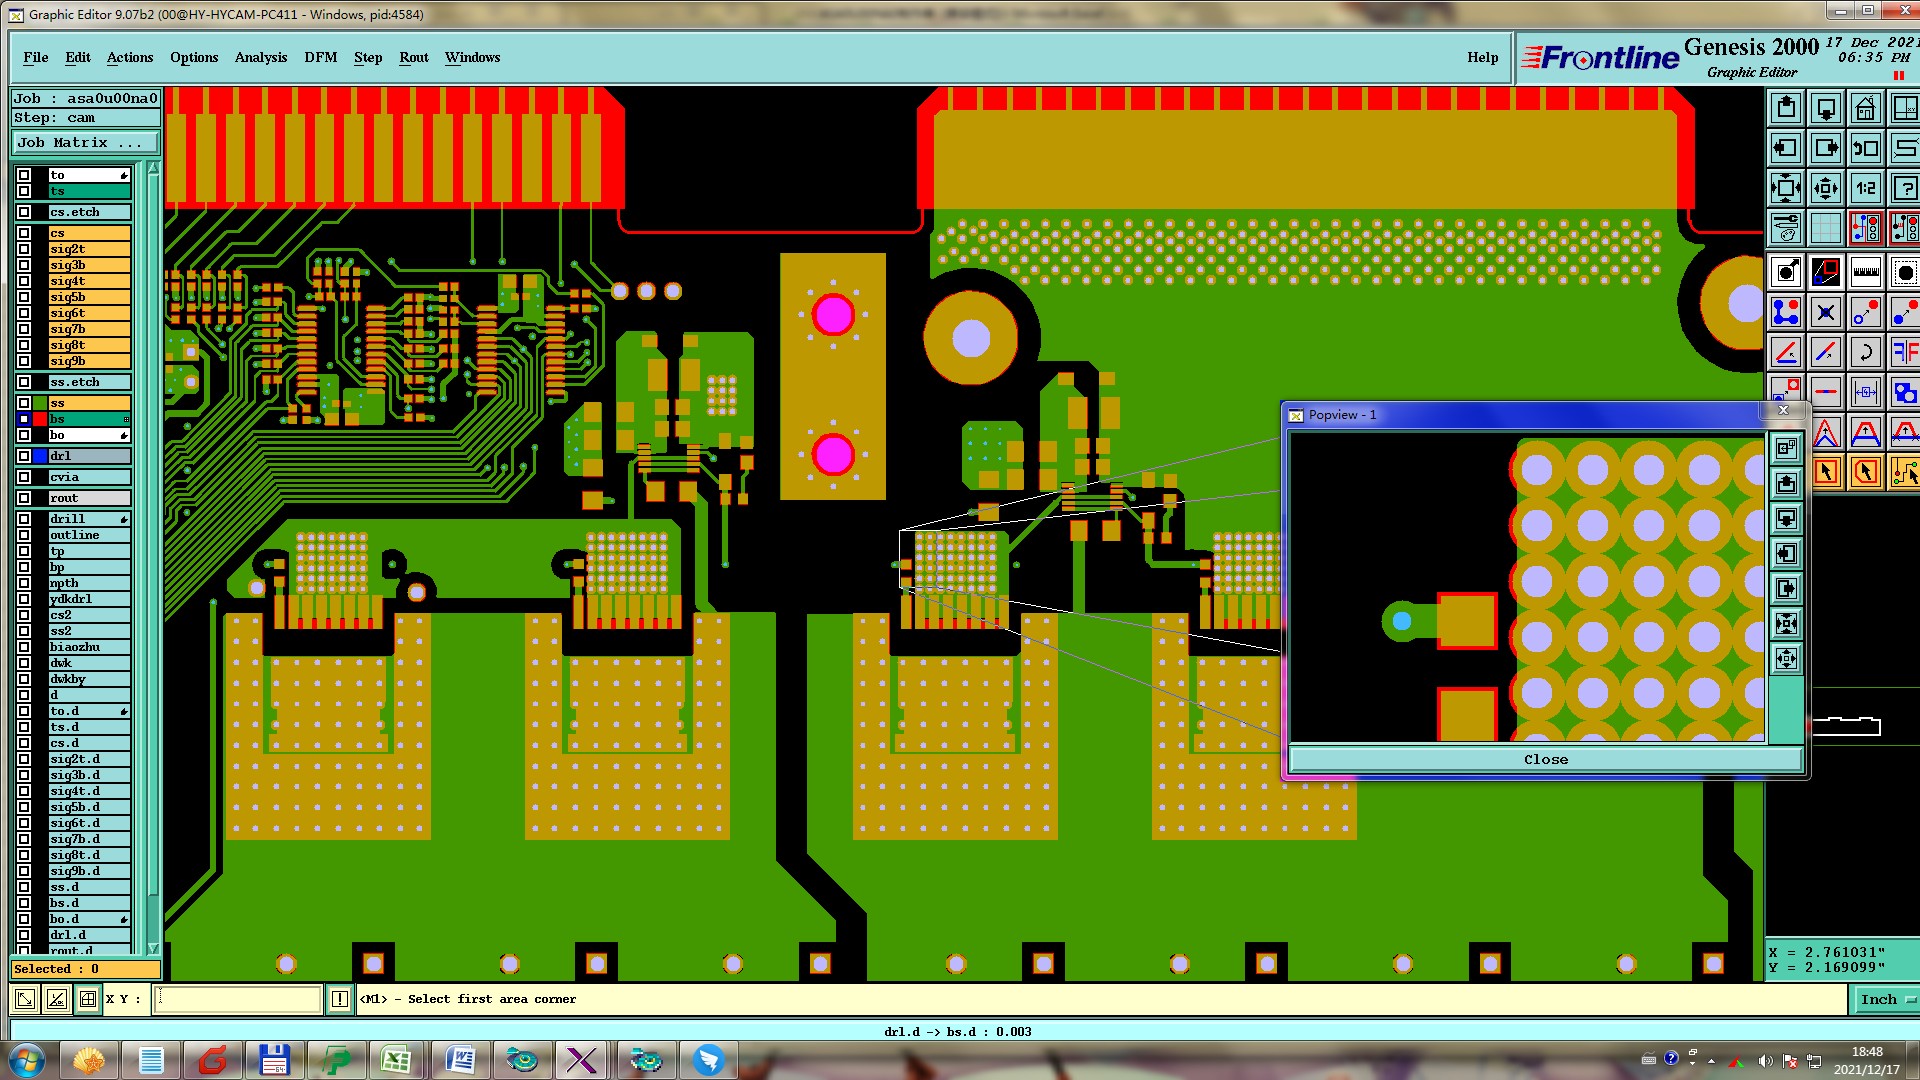
Task: Open the question mark help icon
Action: 1904,188
